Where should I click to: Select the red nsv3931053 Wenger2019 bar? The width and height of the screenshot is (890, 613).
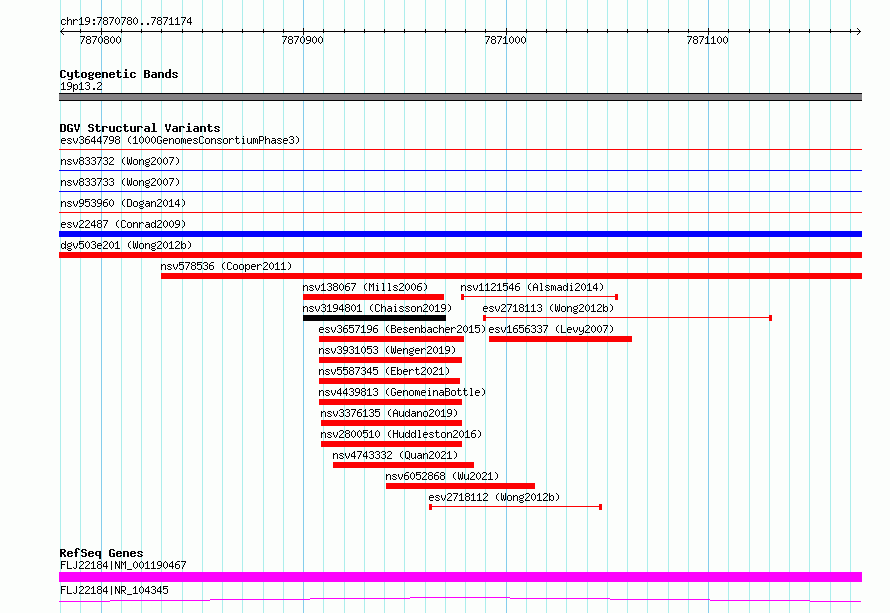coord(391,360)
